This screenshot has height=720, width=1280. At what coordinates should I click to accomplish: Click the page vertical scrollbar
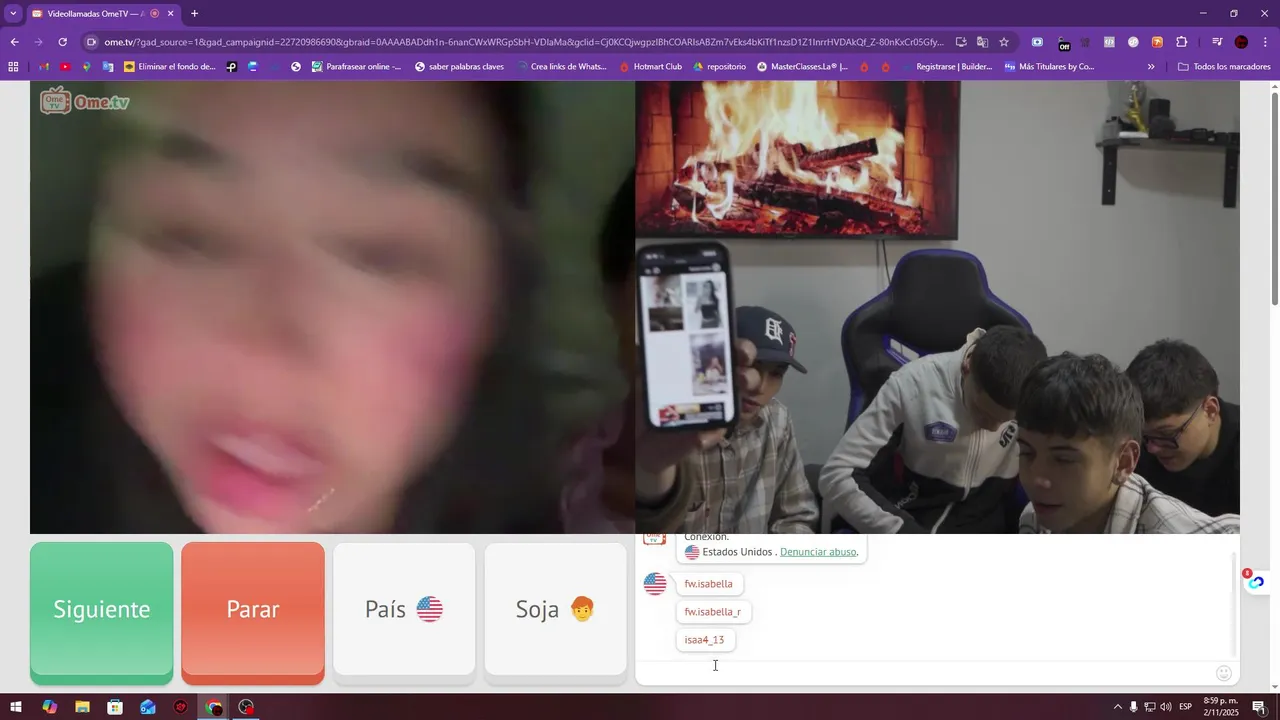point(1274,197)
